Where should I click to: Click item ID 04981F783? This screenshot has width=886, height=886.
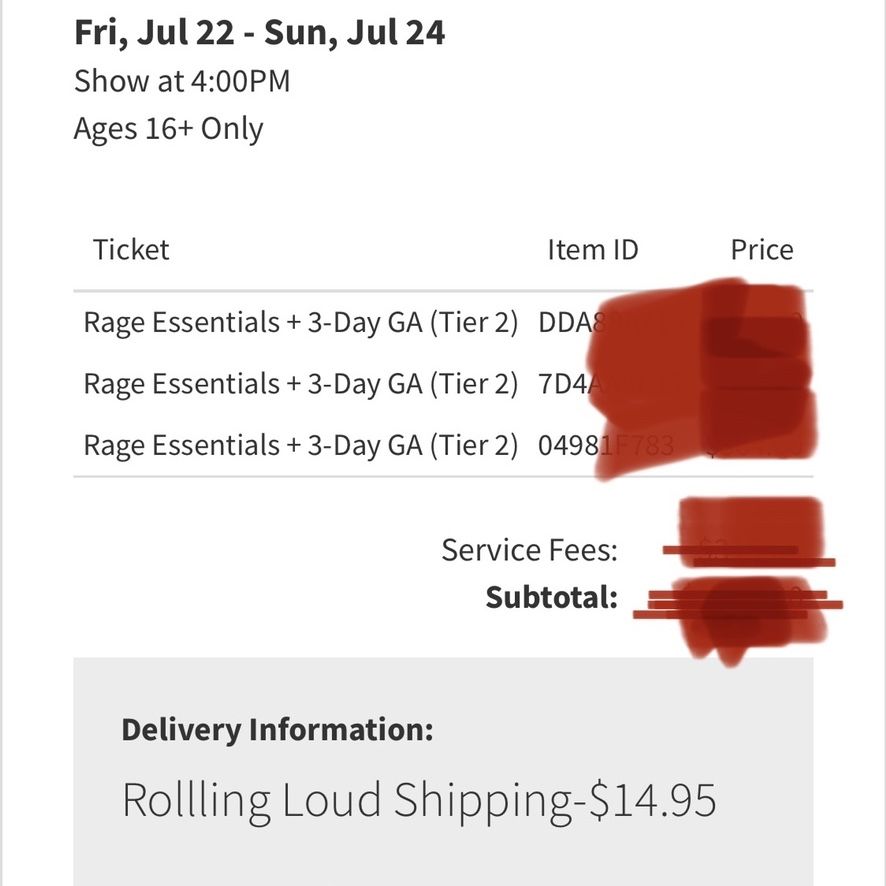click(x=606, y=445)
